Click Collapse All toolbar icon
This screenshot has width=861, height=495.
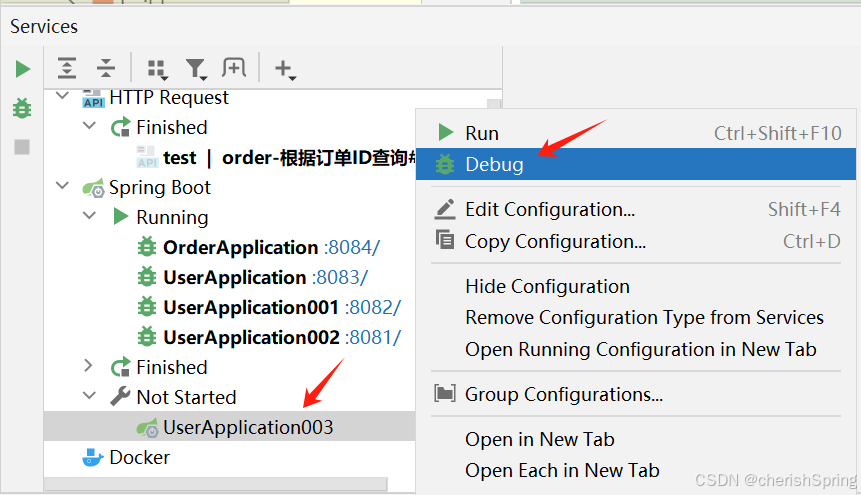[105, 68]
